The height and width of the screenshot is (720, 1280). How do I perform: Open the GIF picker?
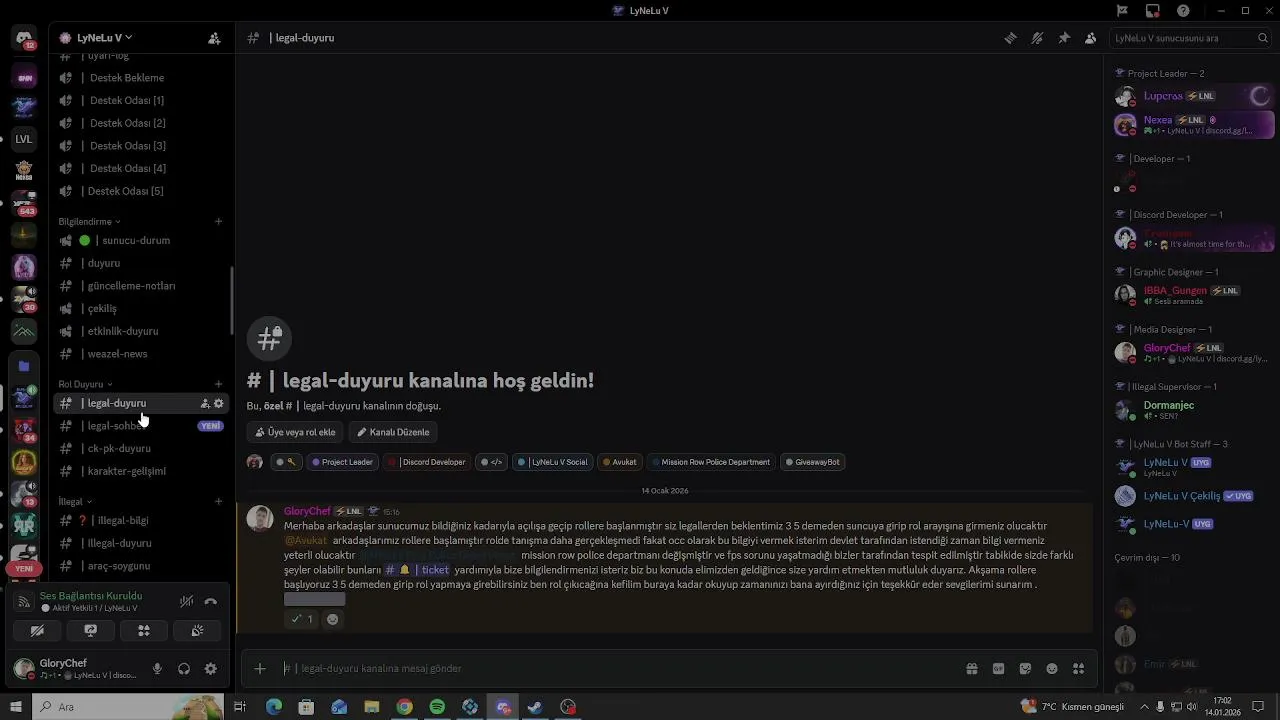[998, 669]
